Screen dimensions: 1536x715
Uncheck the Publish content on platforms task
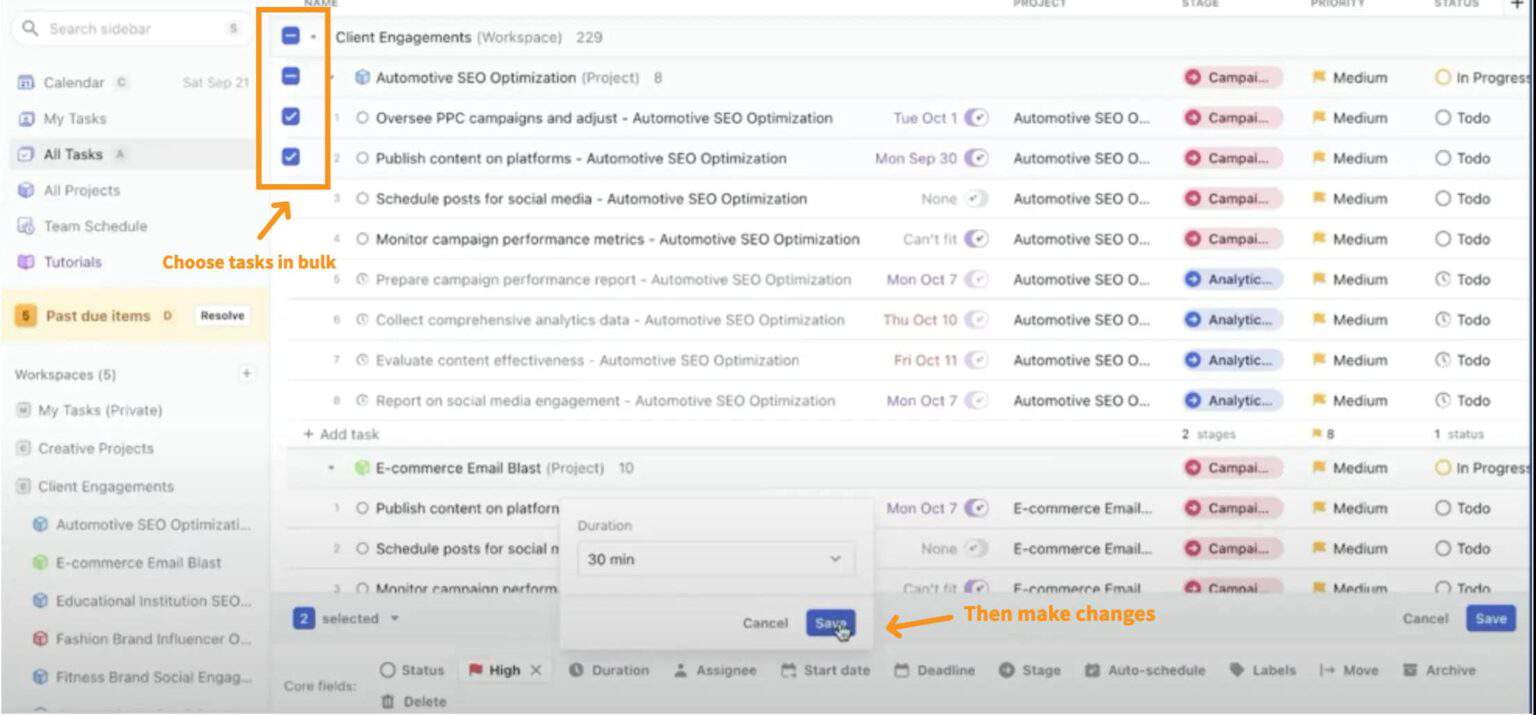(293, 157)
